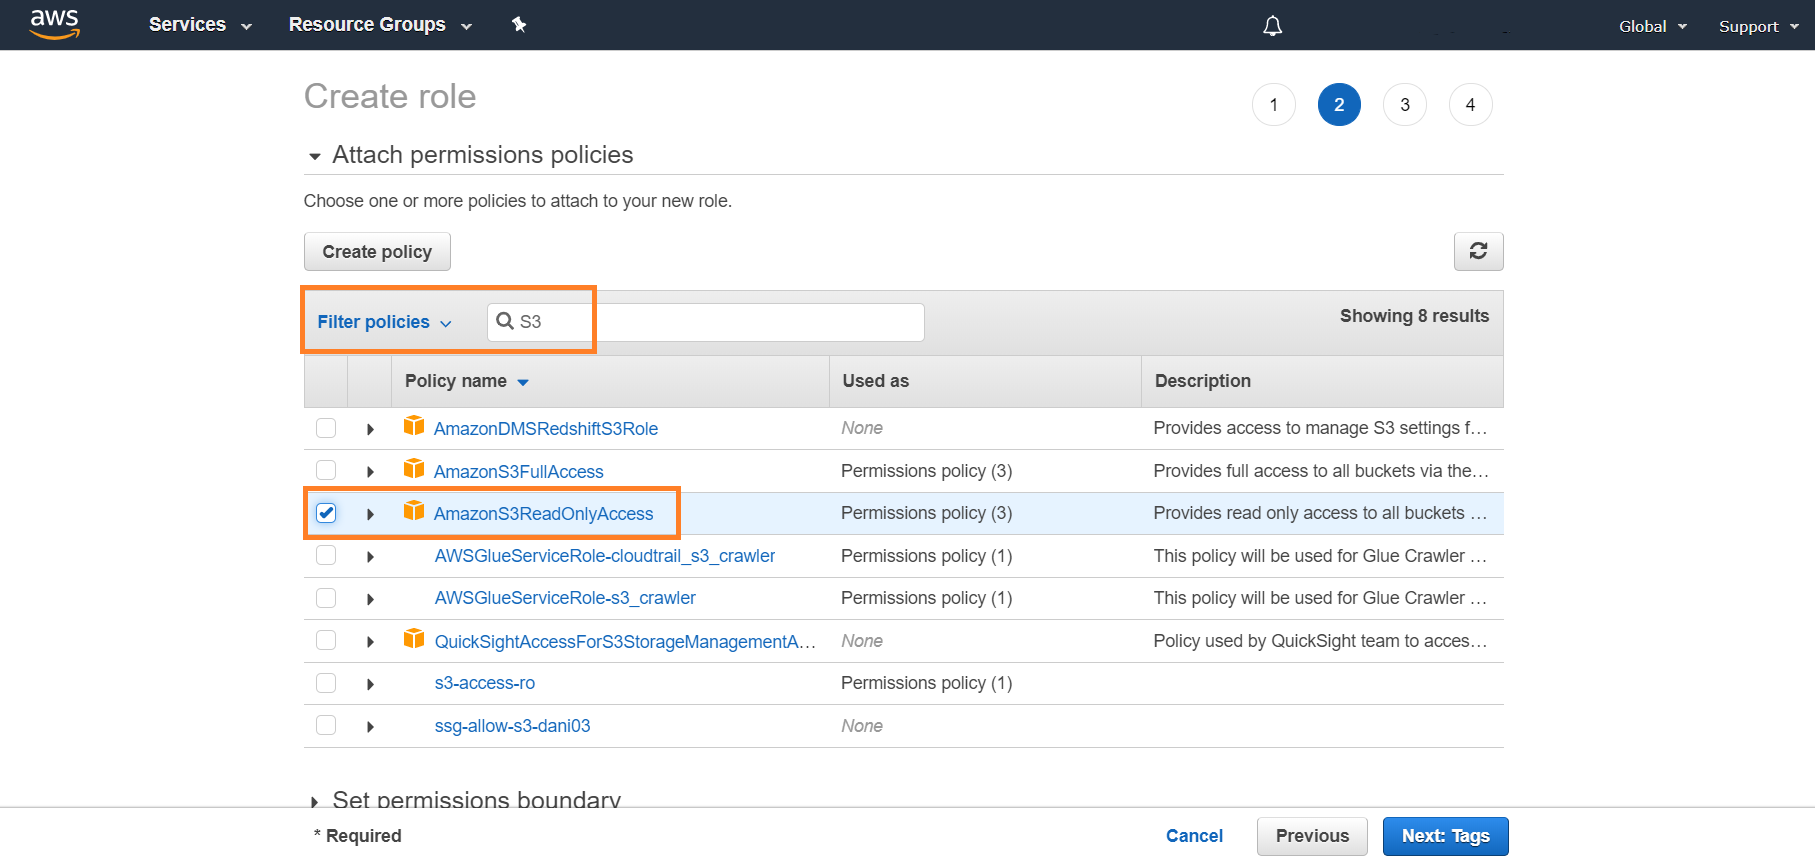Click the pin shortcut icon in navbar
The width and height of the screenshot is (1815, 862).
tap(519, 25)
